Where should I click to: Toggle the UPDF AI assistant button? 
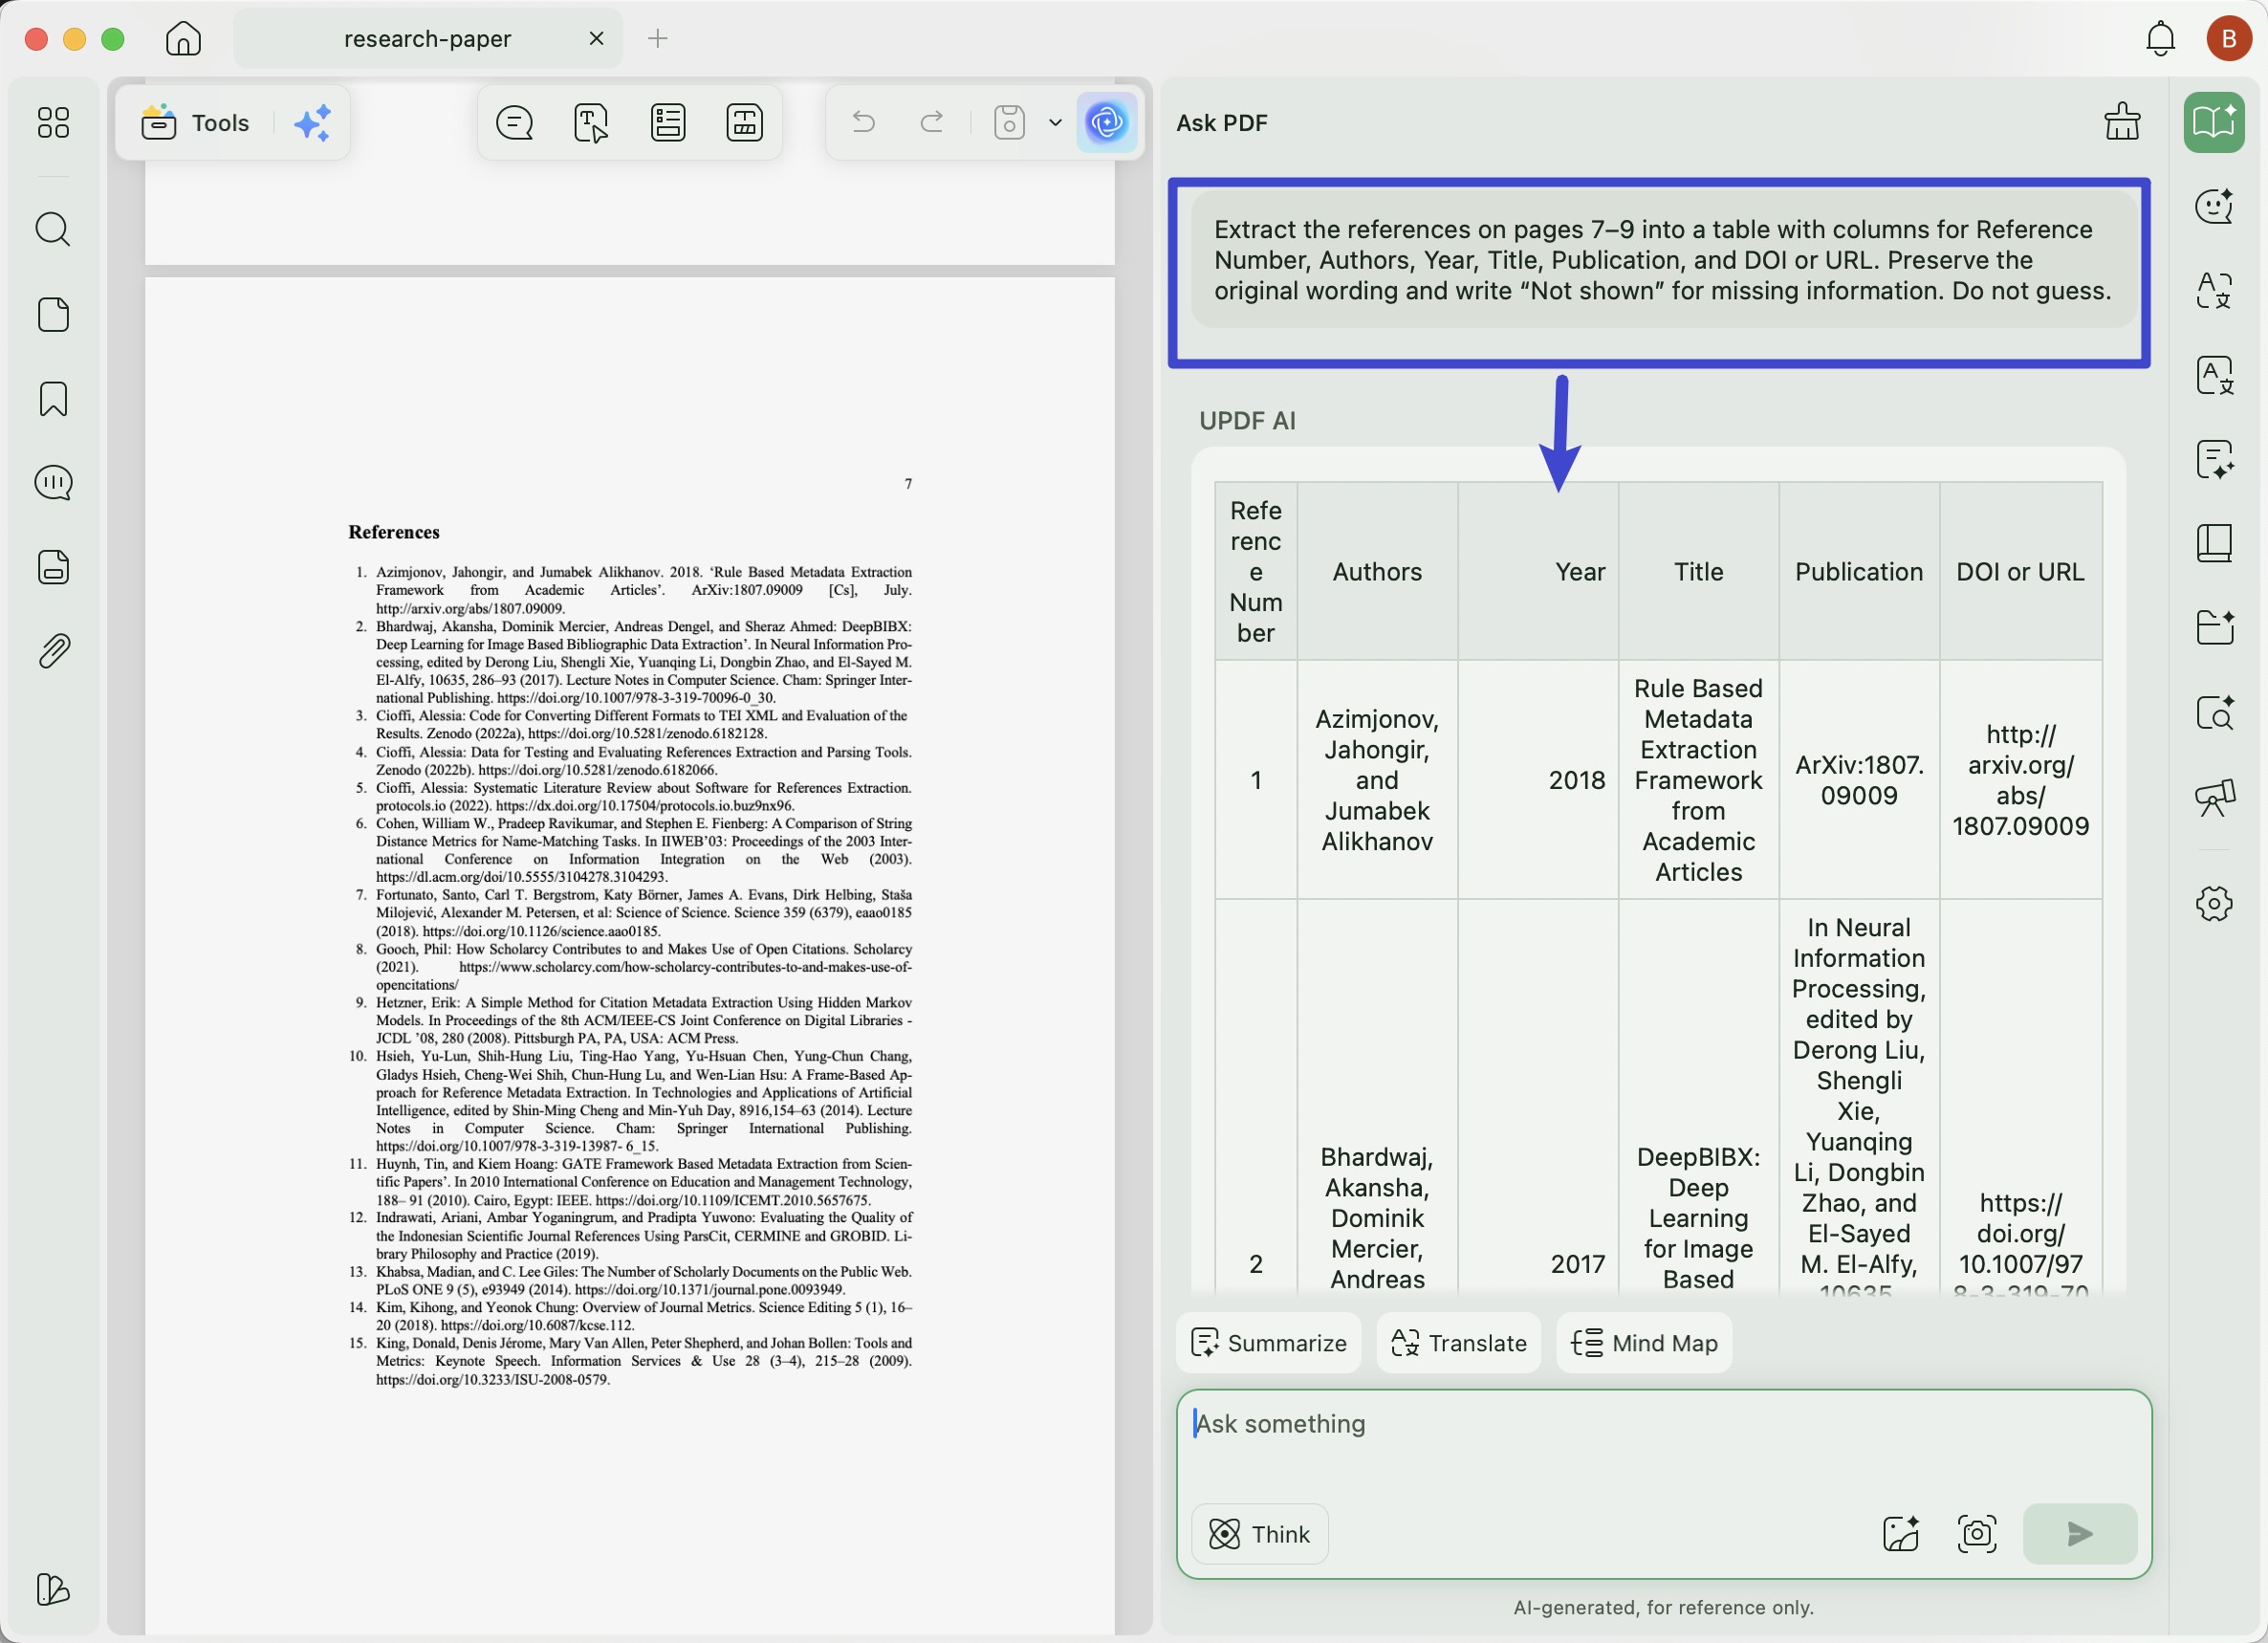pyautogui.click(x=1106, y=123)
